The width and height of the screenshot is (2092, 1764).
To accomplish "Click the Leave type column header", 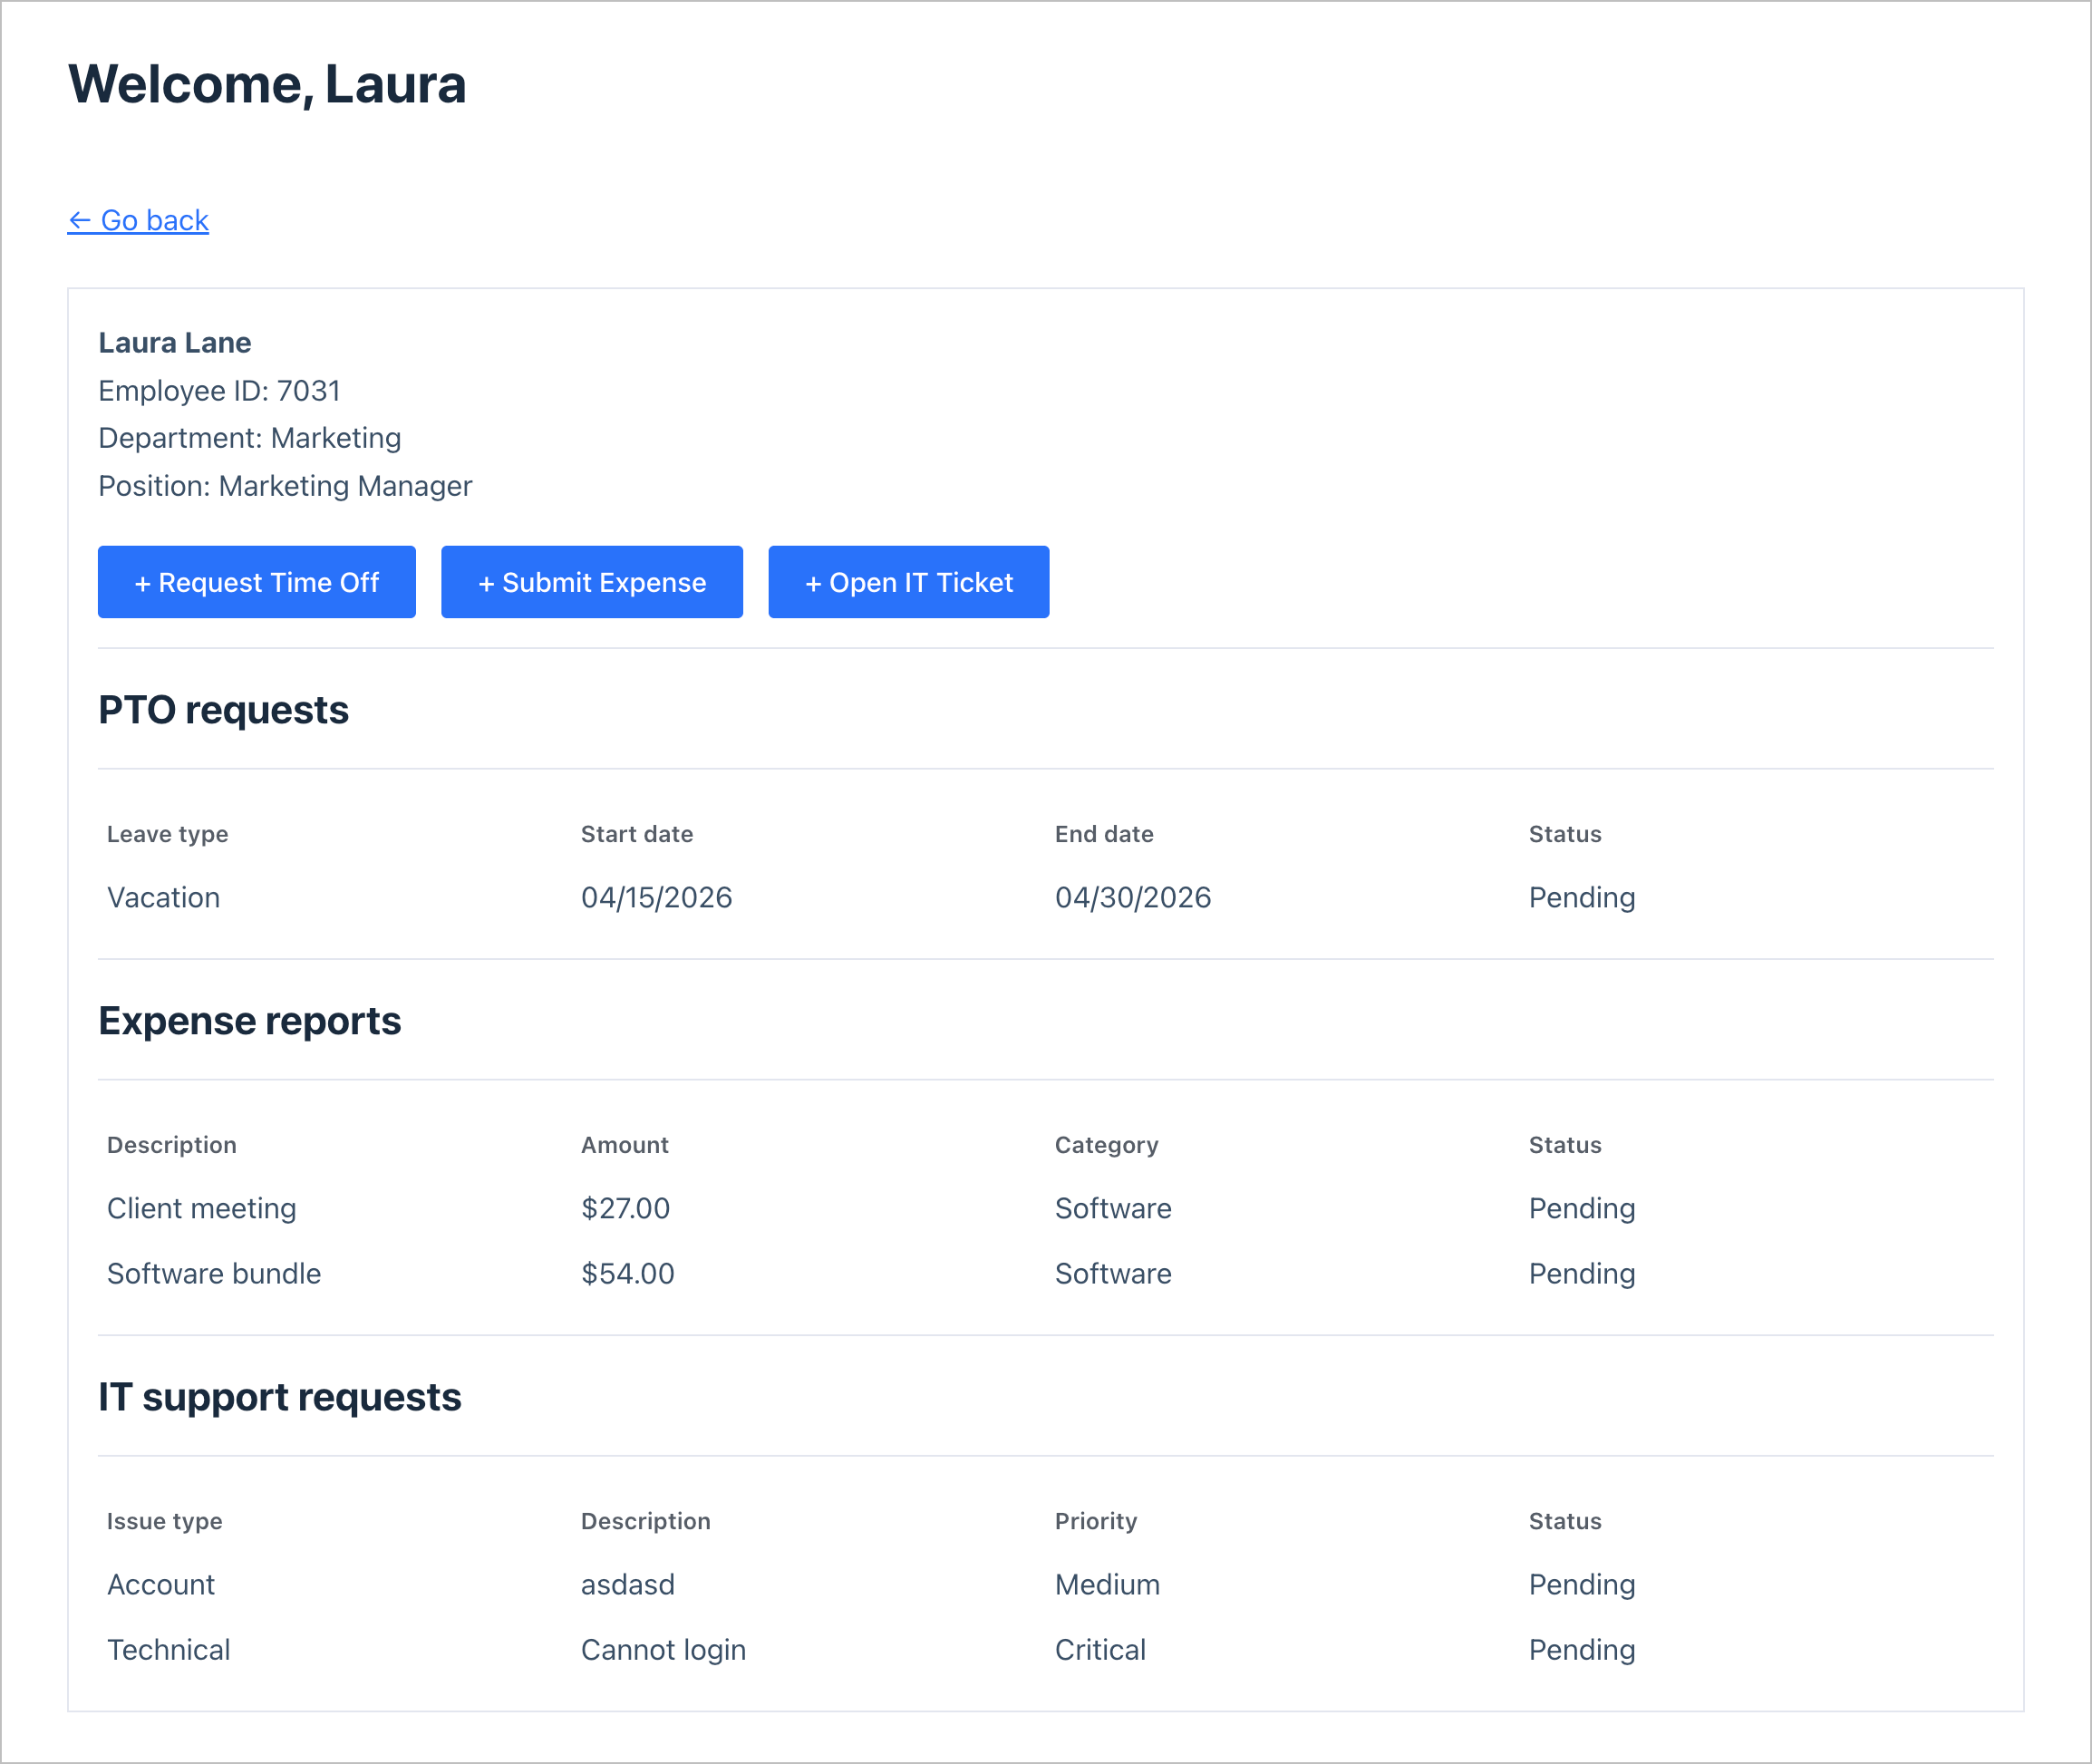I will (167, 834).
